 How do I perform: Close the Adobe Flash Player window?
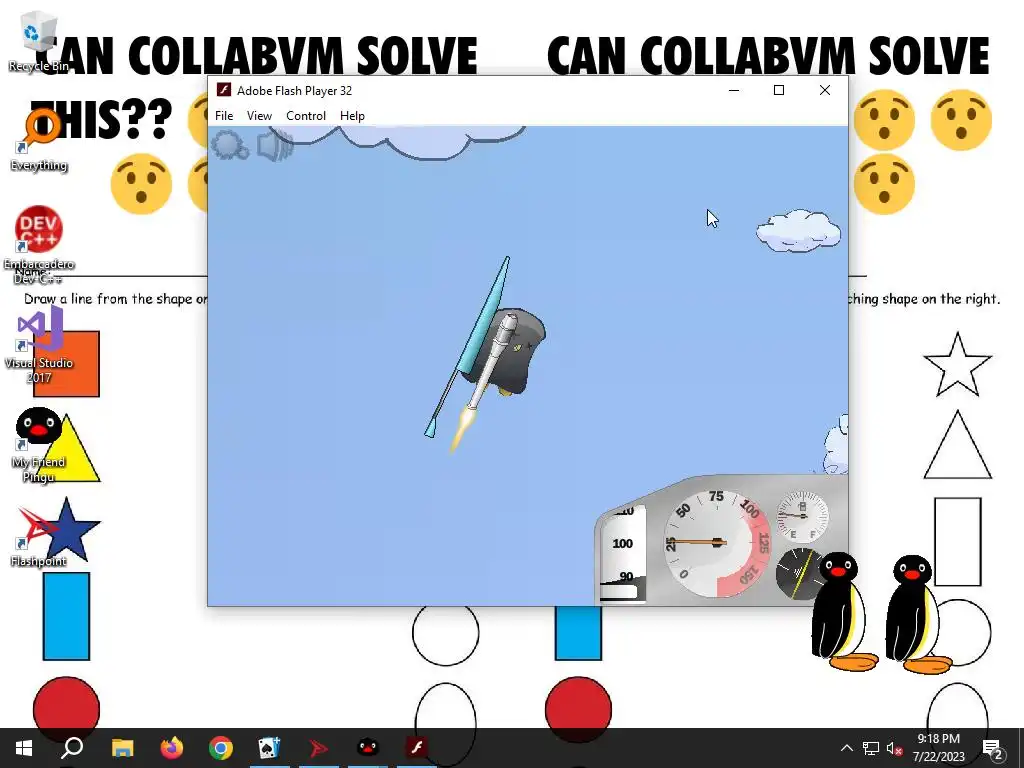tap(825, 90)
